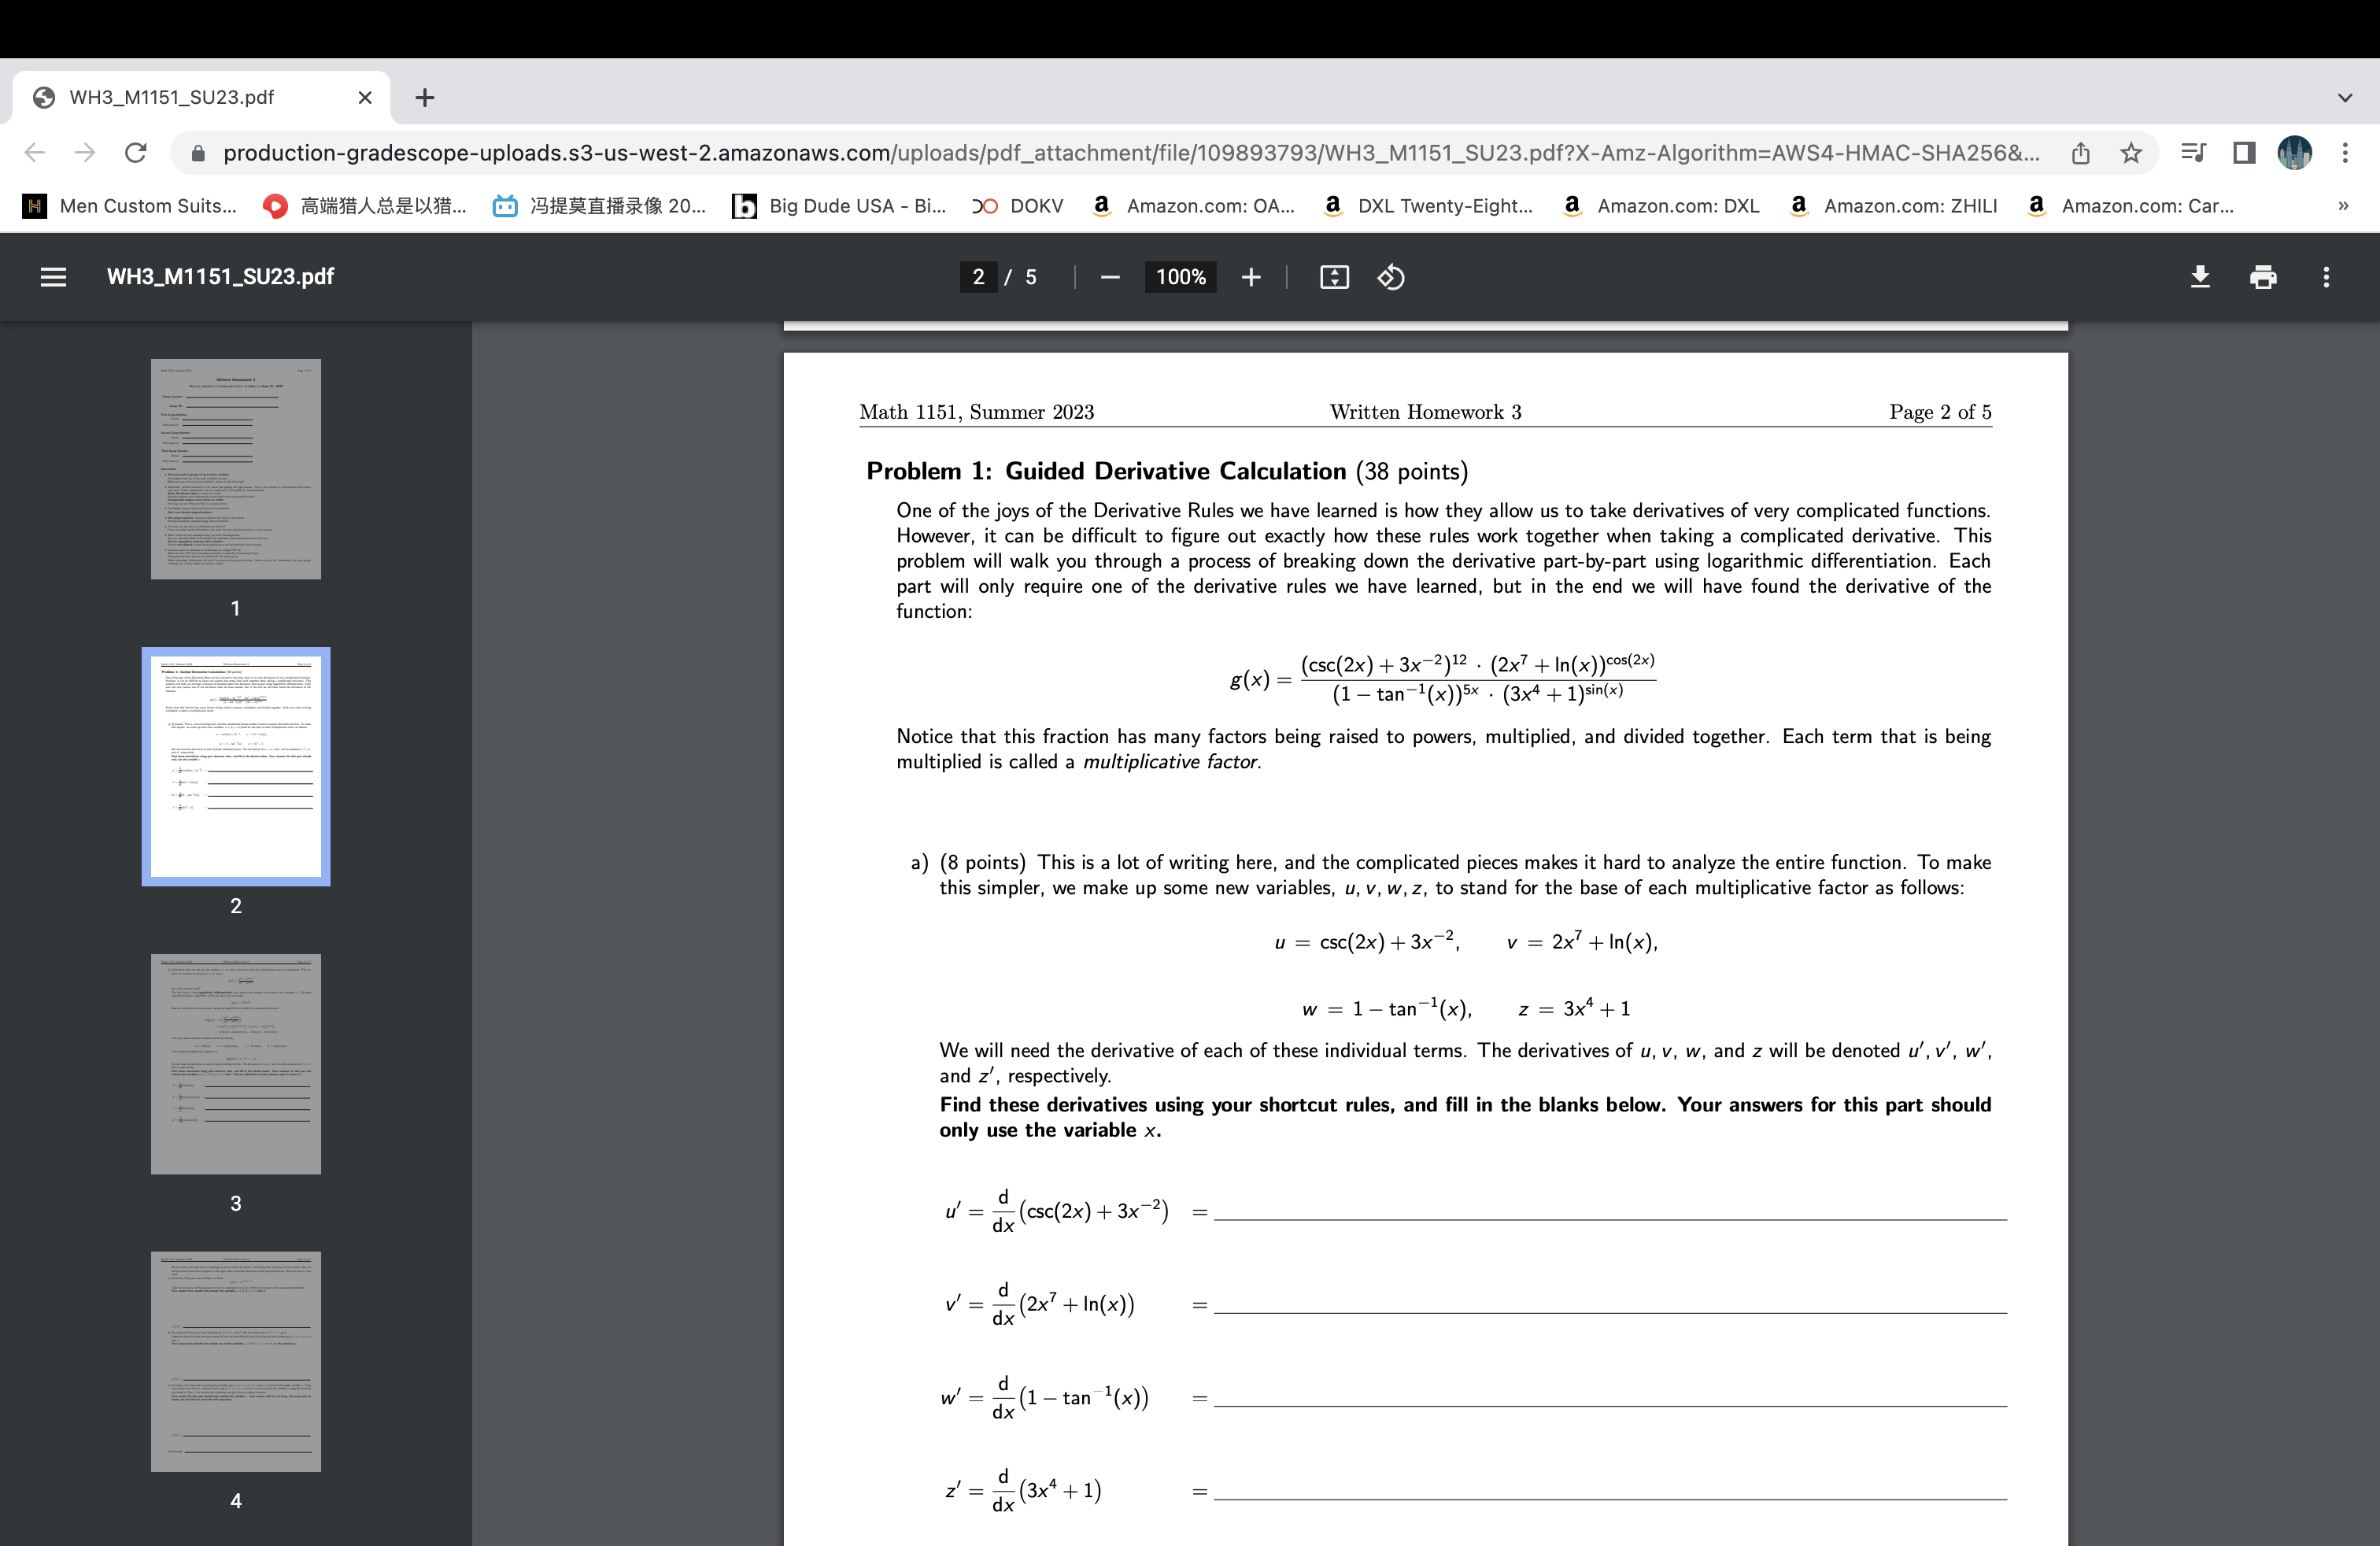Viewport: 2380px width, 1546px height.
Task: Jump to page 3 via its thumbnail
Action: click(x=236, y=1063)
